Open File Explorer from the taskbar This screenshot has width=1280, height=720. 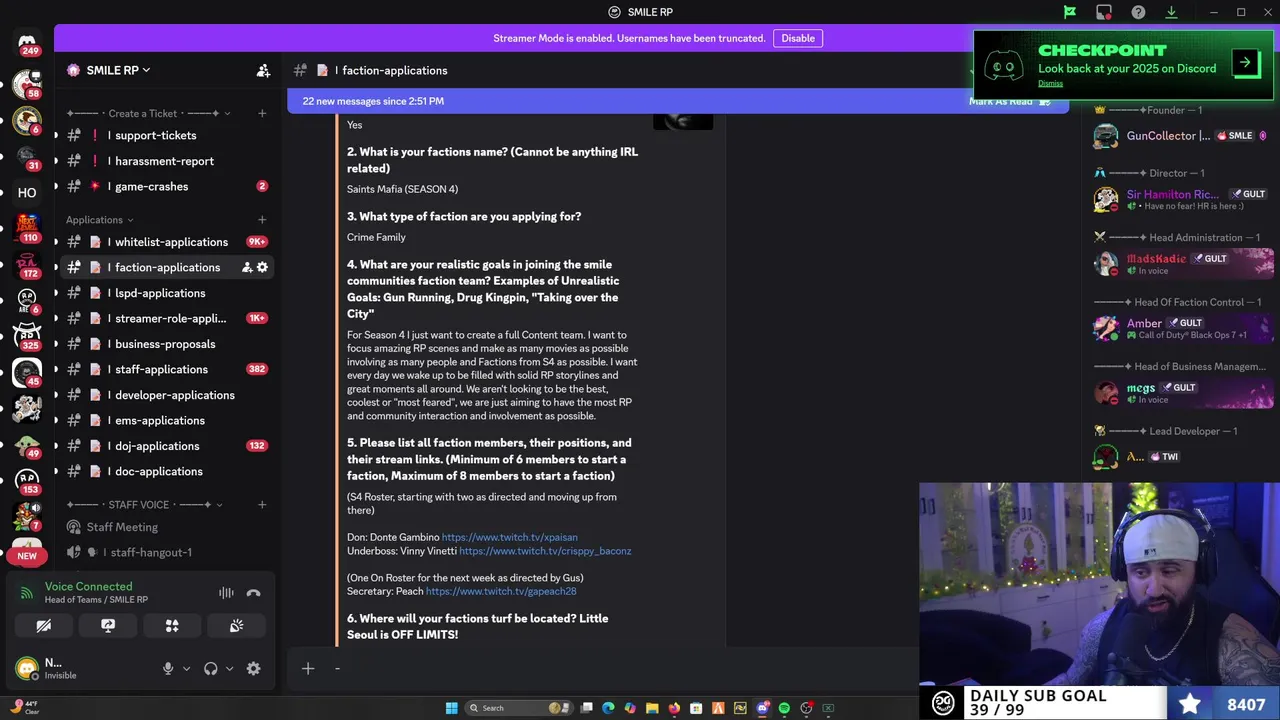(652, 708)
